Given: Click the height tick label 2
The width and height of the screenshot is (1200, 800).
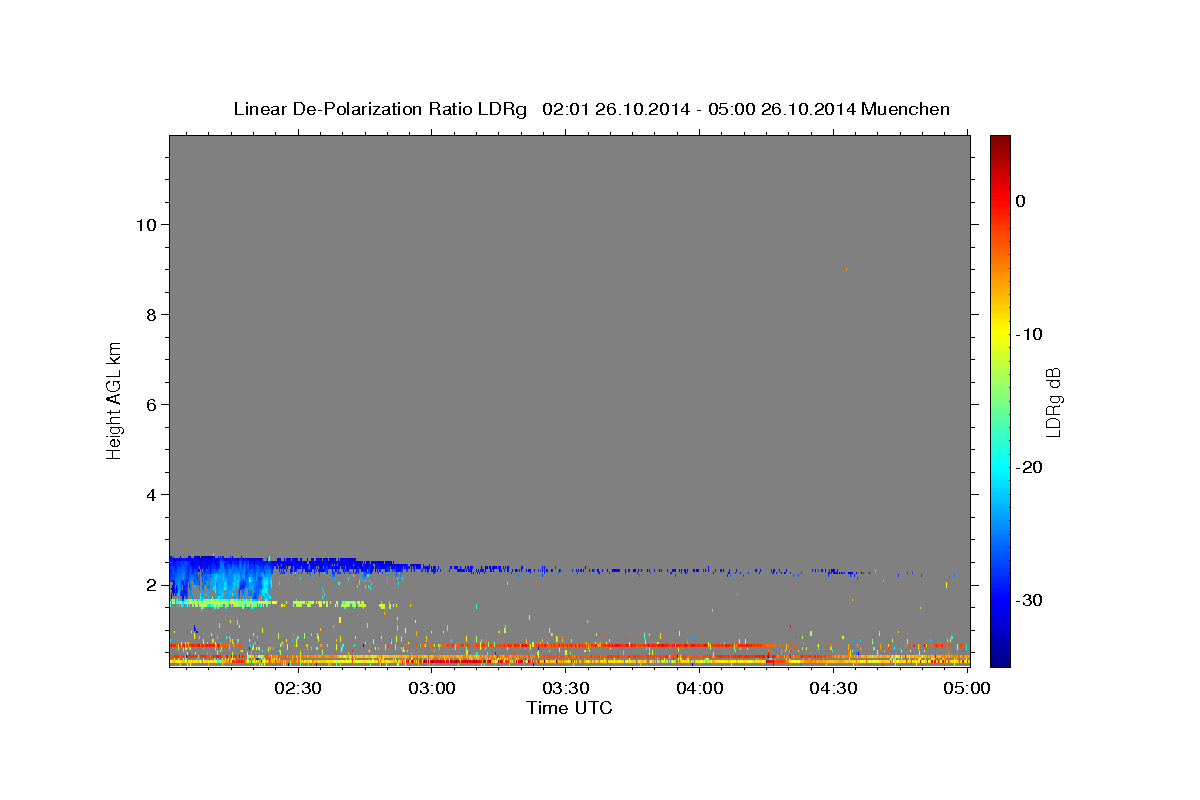Looking at the screenshot, I should [x=150, y=584].
